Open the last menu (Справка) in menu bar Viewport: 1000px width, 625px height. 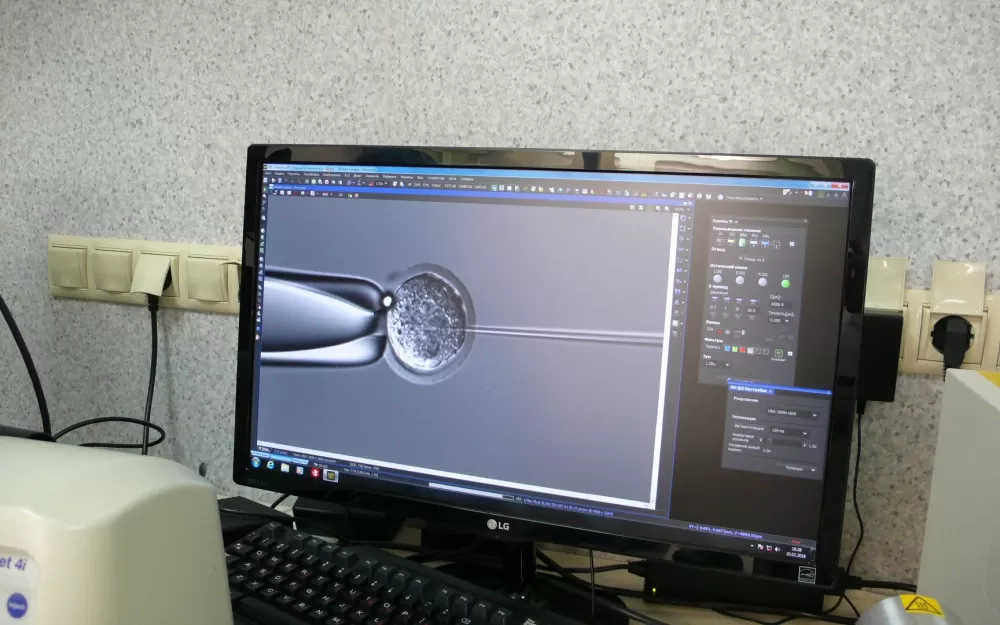click(467, 179)
